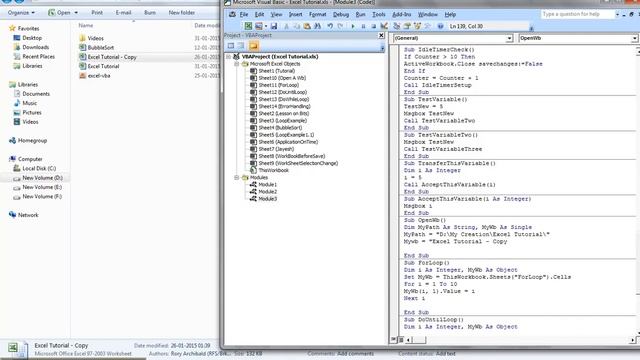Click the Redo arrow toolbar icon
This screenshot has width=640, height=360.
coord(340,26)
